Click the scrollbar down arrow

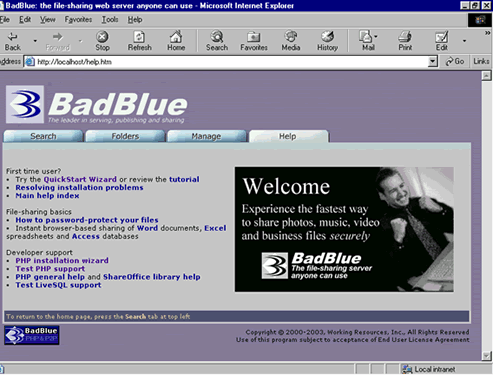point(486,356)
